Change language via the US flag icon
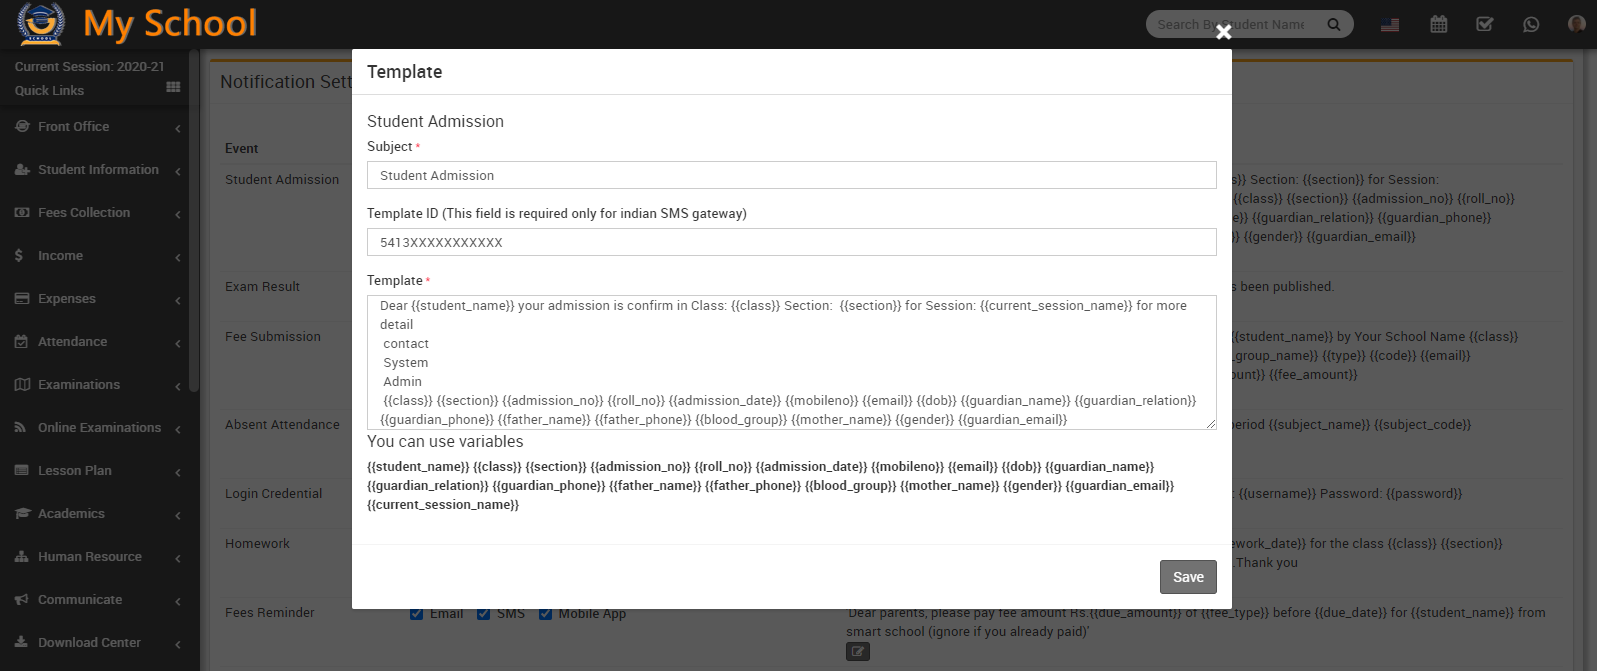1597x671 pixels. click(1391, 23)
